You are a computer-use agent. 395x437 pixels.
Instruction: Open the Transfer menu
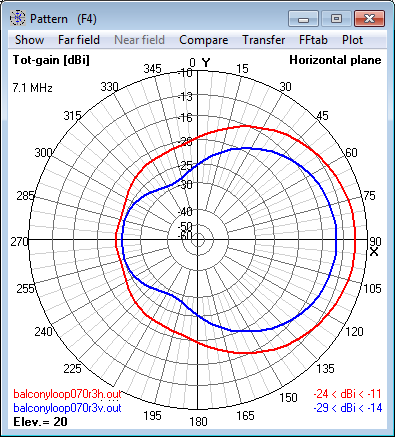[x=263, y=40]
